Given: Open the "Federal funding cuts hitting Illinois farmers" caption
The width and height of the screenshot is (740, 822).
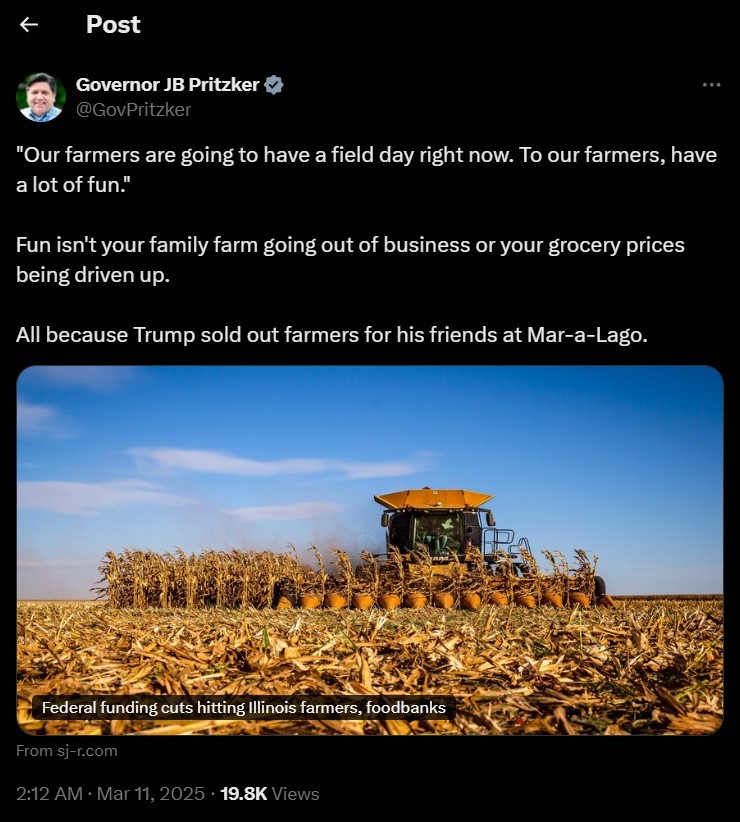Looking at the screenshot, I should click(244, 708).
